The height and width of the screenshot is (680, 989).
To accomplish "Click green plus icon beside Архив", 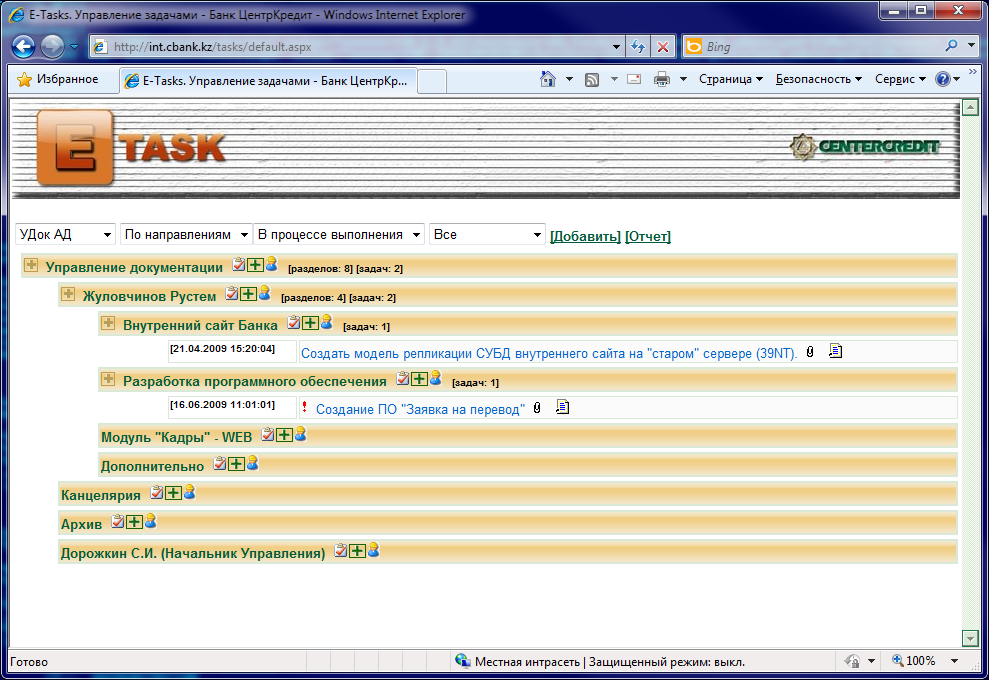I will point(134,521).
